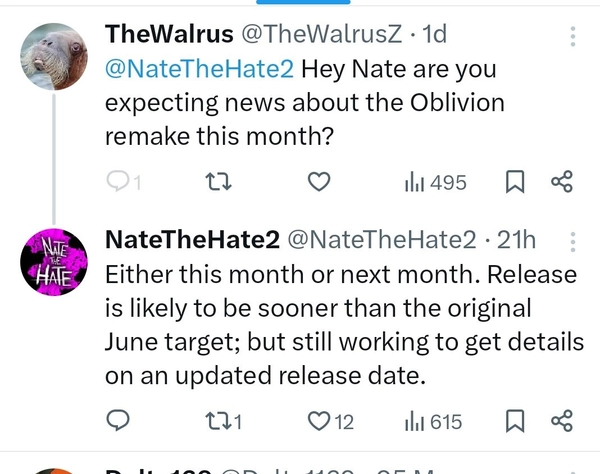This screenshot has width=600, height=474.
Task: Retweet NateTheHate2's release date reply
Action: [222, 421]
